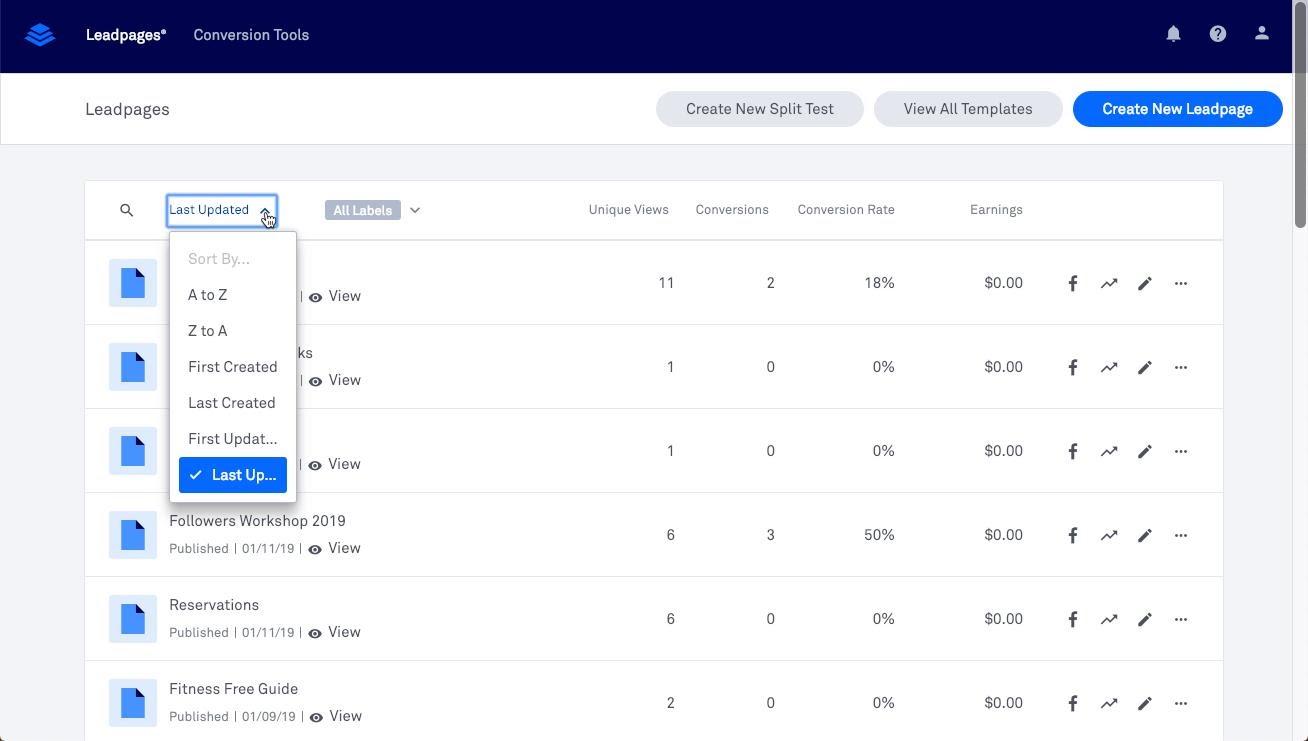This screenshot has height=741, width=1308.
Task: Open more options for Followers Workshop 2019
Action: tap(1180, 535)
